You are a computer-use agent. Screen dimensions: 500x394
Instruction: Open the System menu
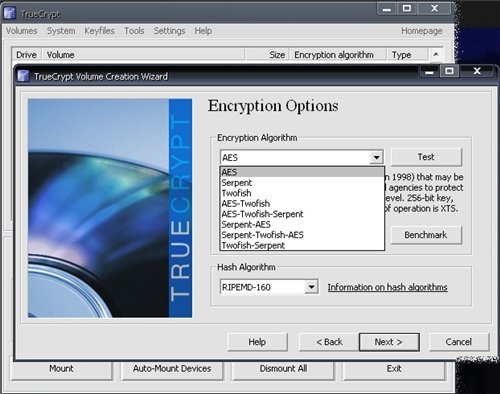[x=61, y=31]
